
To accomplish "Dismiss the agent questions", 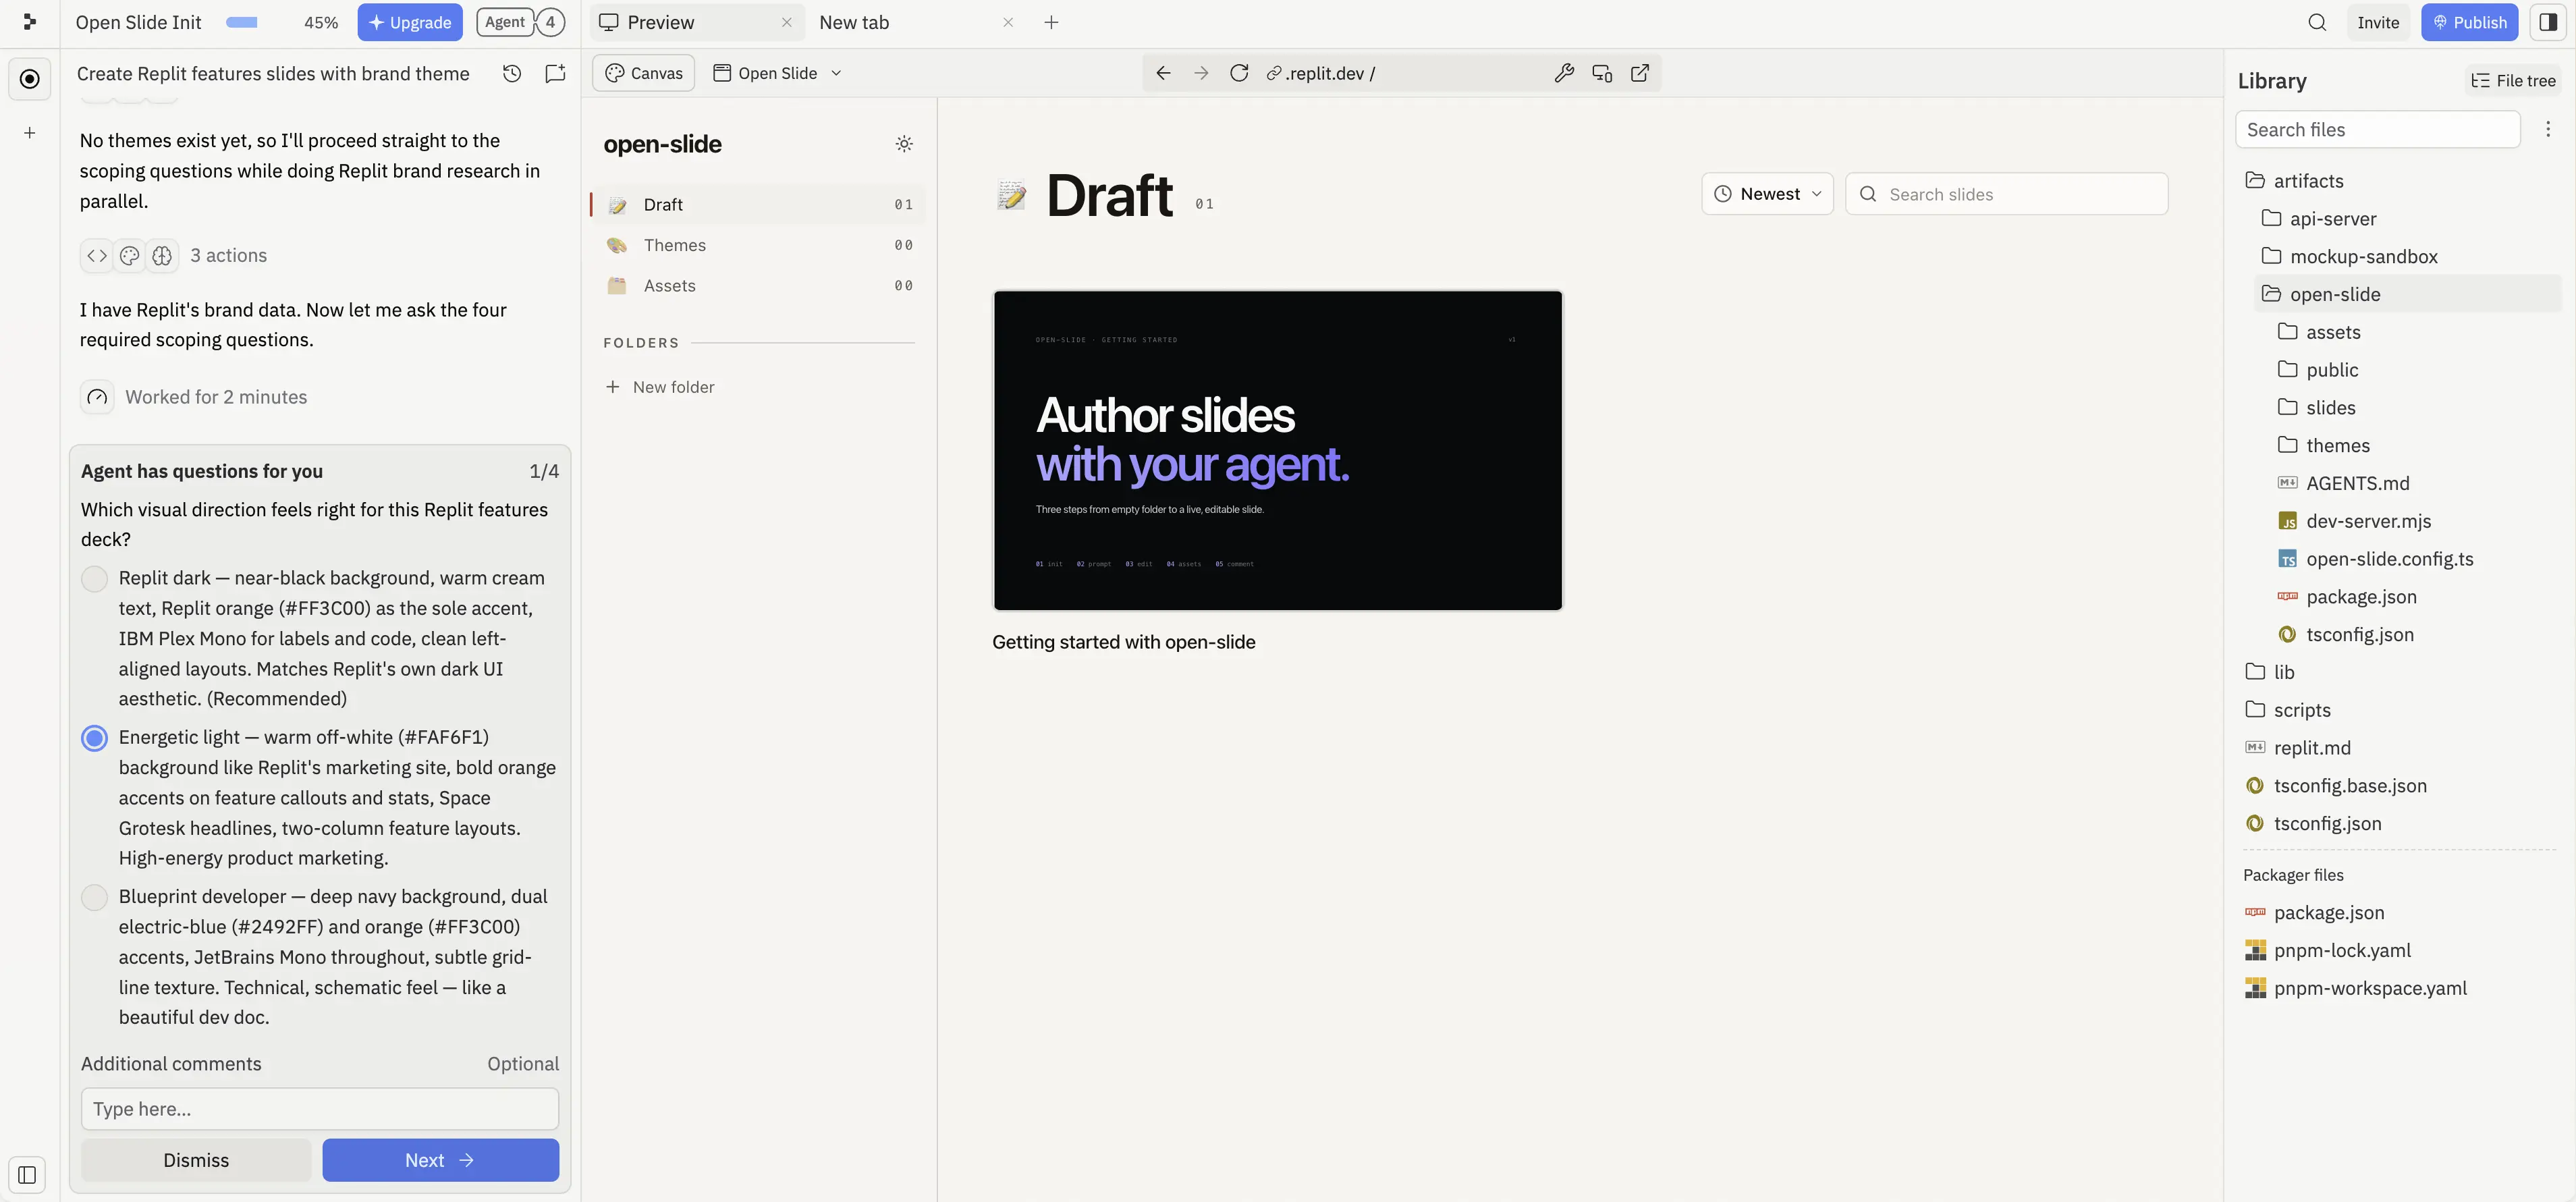I will click(196, 1161).
